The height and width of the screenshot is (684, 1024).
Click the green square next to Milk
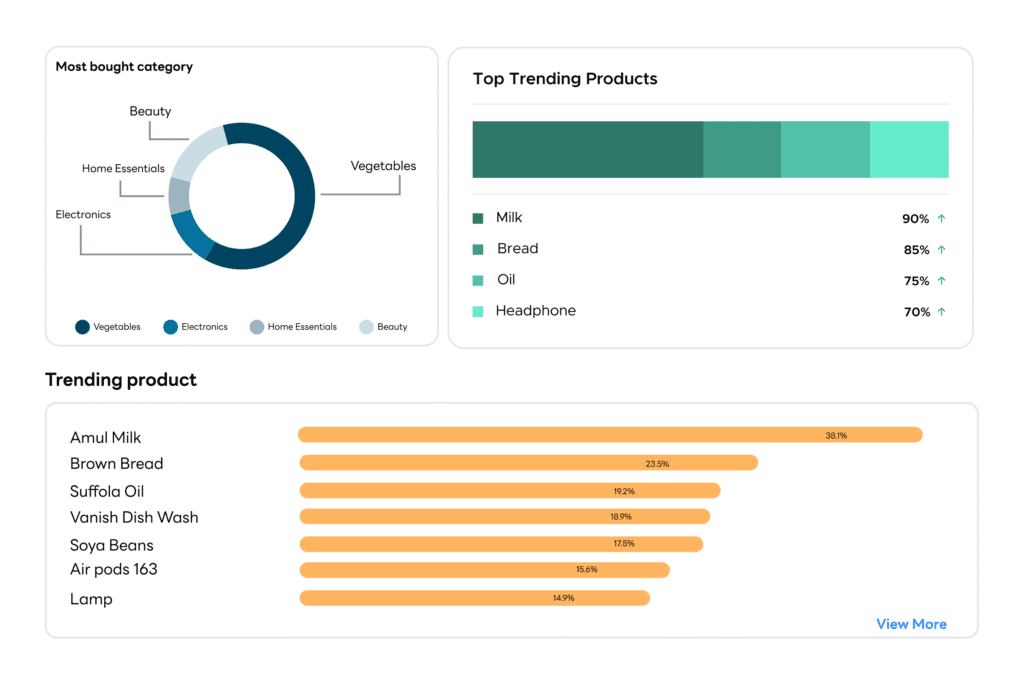(479, 218)
